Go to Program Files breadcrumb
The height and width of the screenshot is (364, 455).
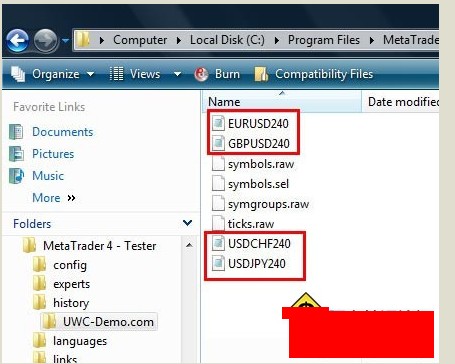(x=324, y=40)
